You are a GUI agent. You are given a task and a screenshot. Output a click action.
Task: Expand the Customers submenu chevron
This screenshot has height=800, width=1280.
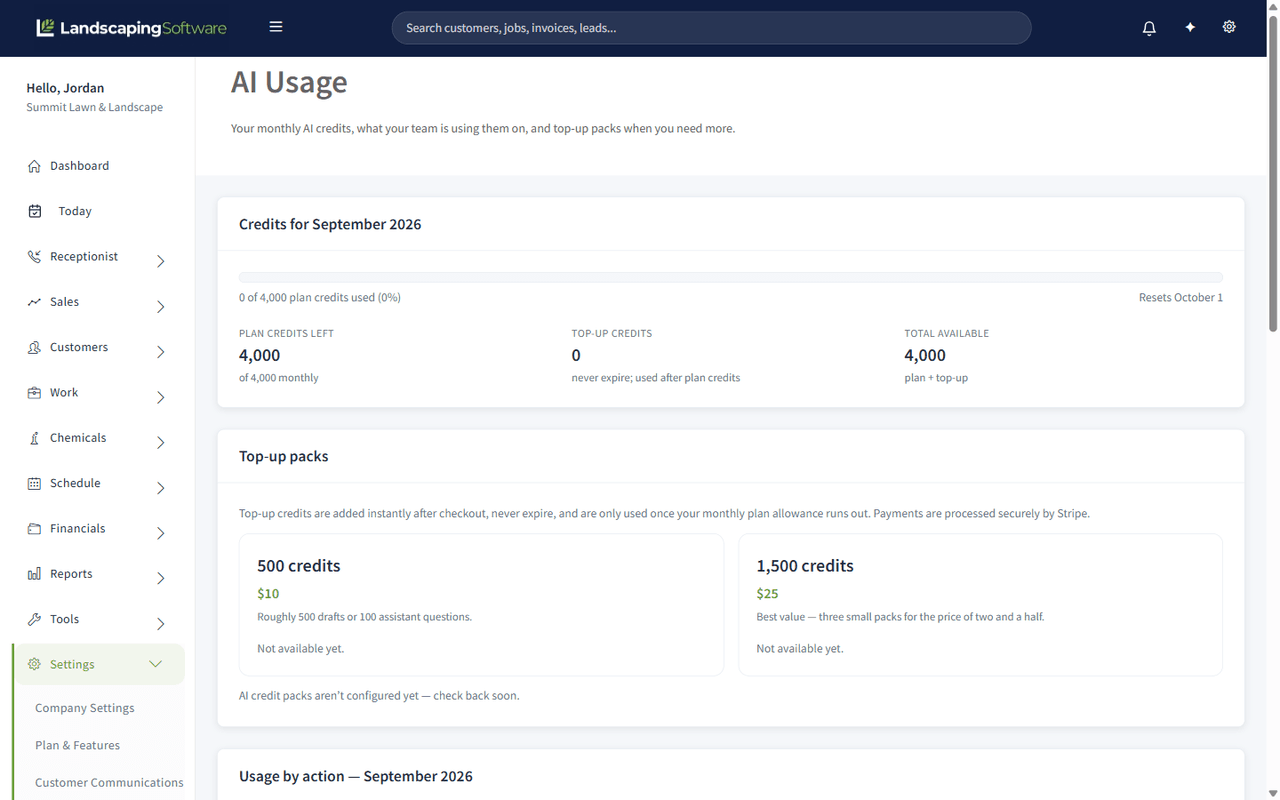161,352
